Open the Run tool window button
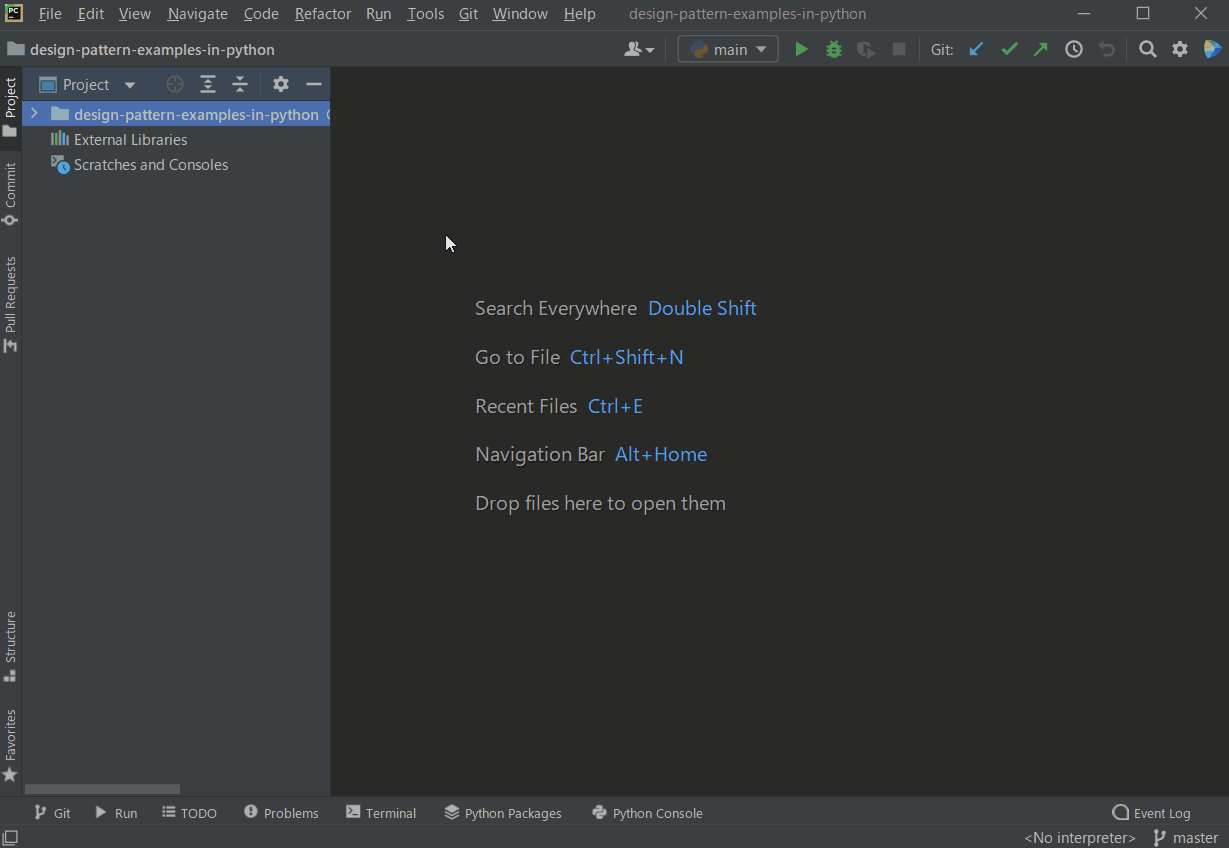This screenshot has height=848, width=1229. (116, 813)
